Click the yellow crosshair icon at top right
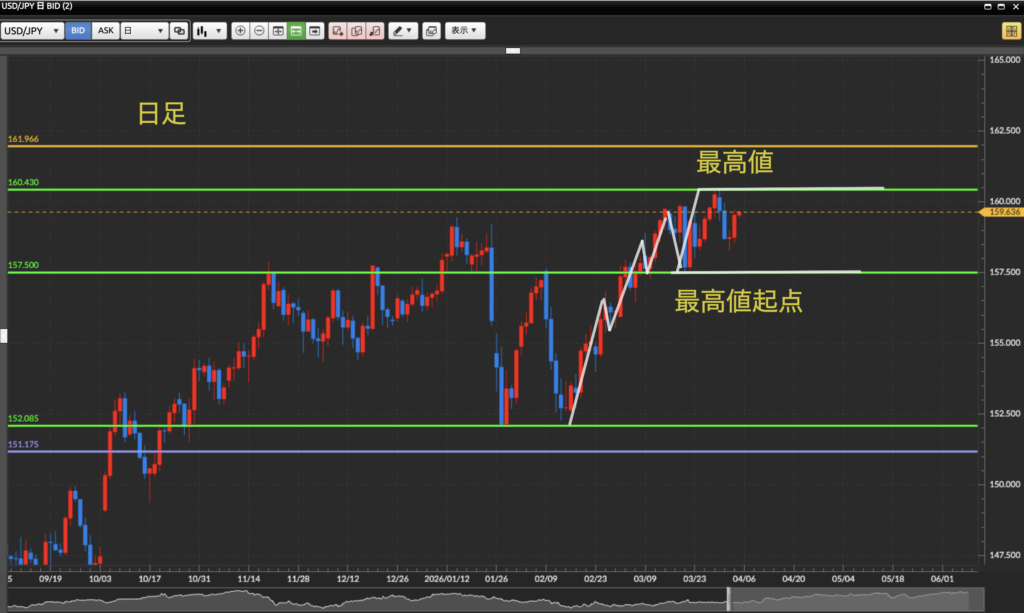 click(1010, 31)
